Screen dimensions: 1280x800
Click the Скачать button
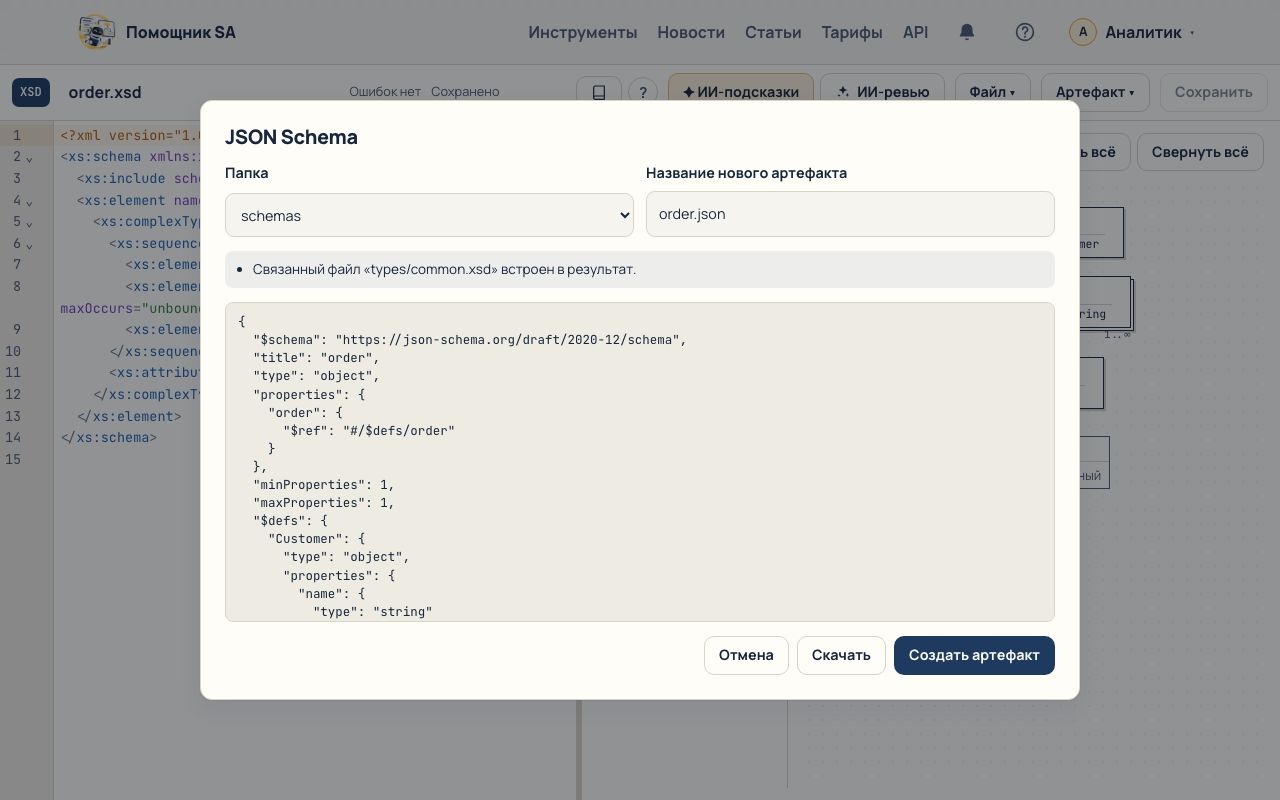tap(841, 655)
